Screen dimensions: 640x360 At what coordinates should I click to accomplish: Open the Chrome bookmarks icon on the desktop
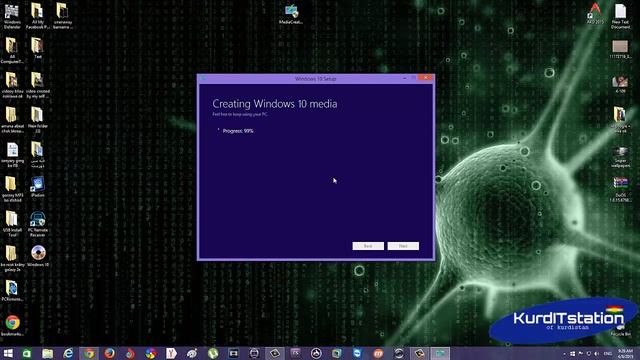click(x=12, y=325)
